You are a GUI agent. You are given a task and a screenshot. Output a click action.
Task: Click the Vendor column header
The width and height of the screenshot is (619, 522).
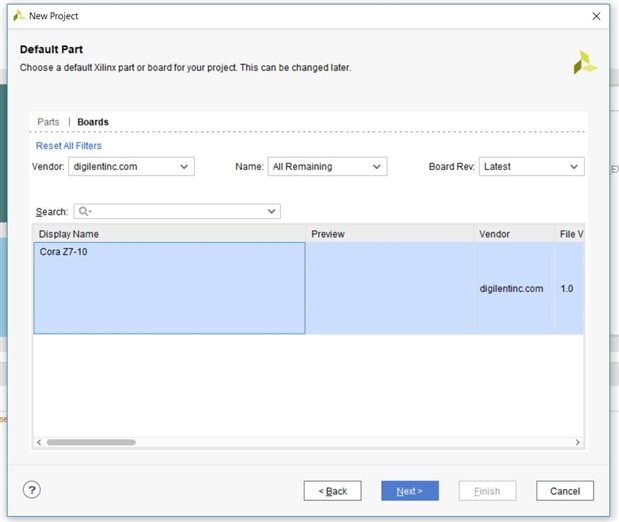(514, 234)
